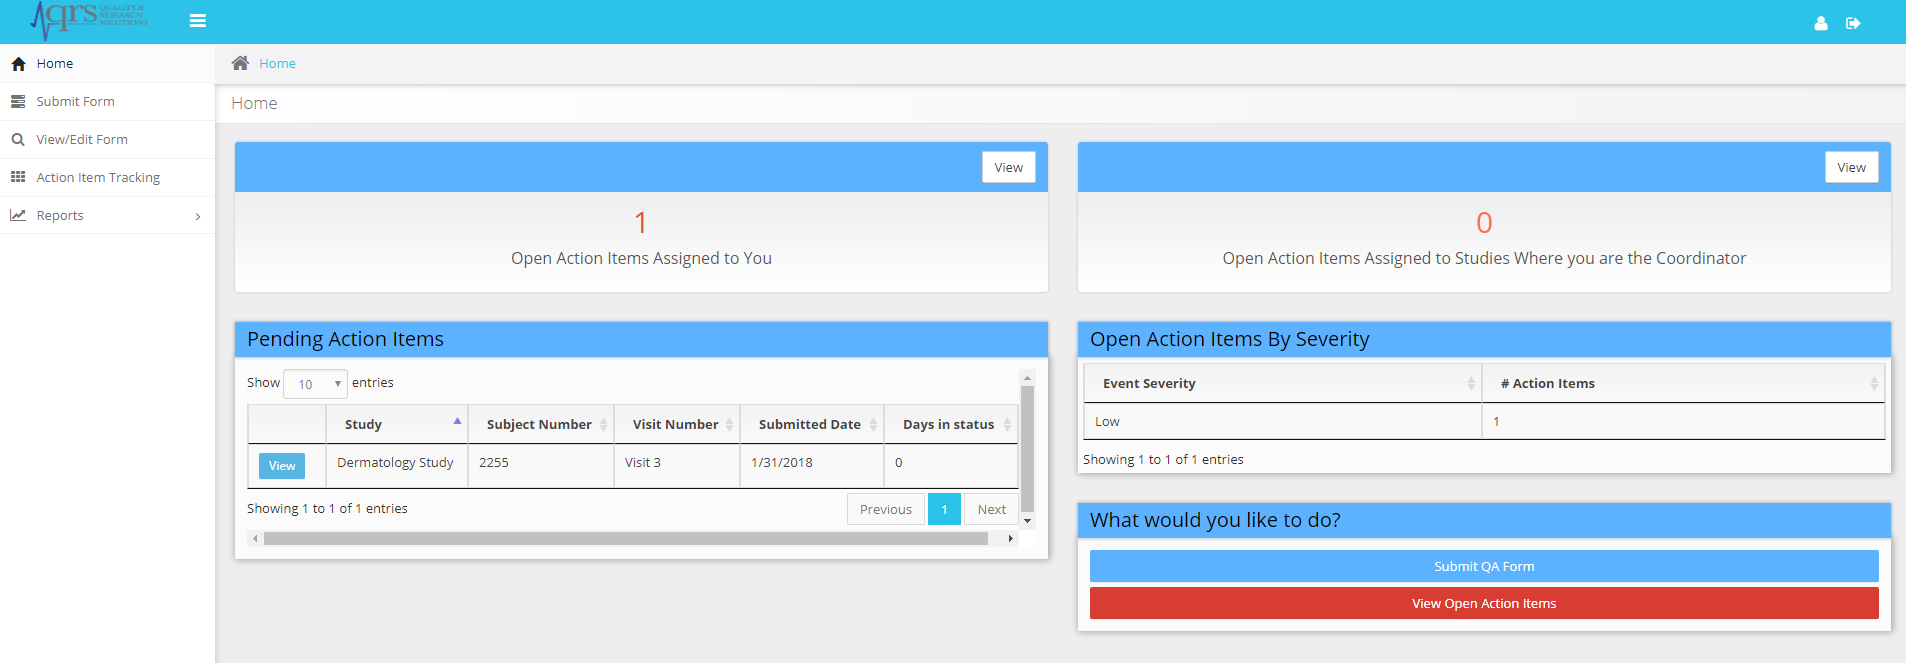View the Dermatology Study pending item

(x=282, y=466)
